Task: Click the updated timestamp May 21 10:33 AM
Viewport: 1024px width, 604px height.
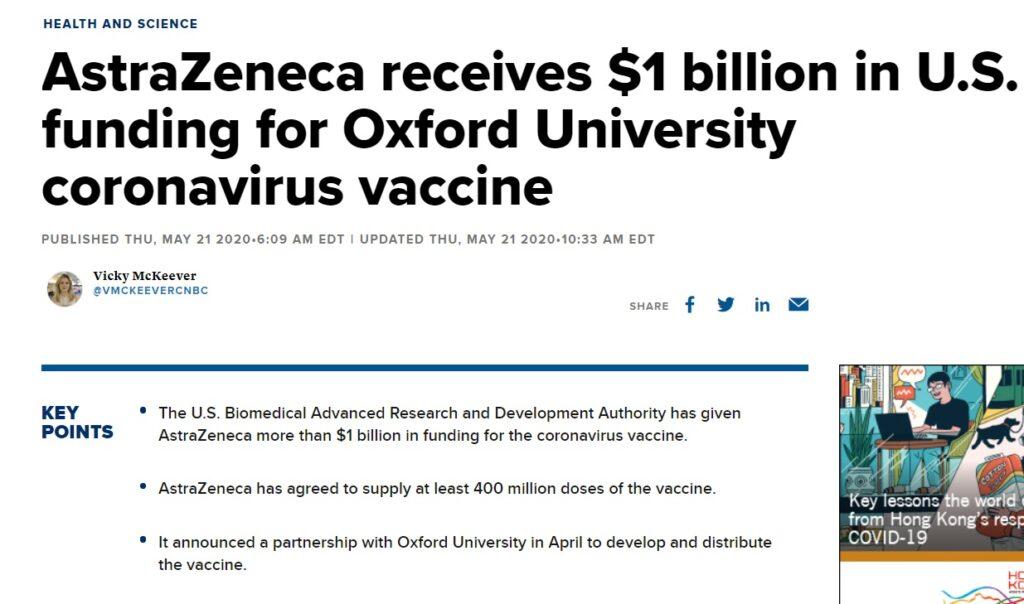Action: point(507,239)
